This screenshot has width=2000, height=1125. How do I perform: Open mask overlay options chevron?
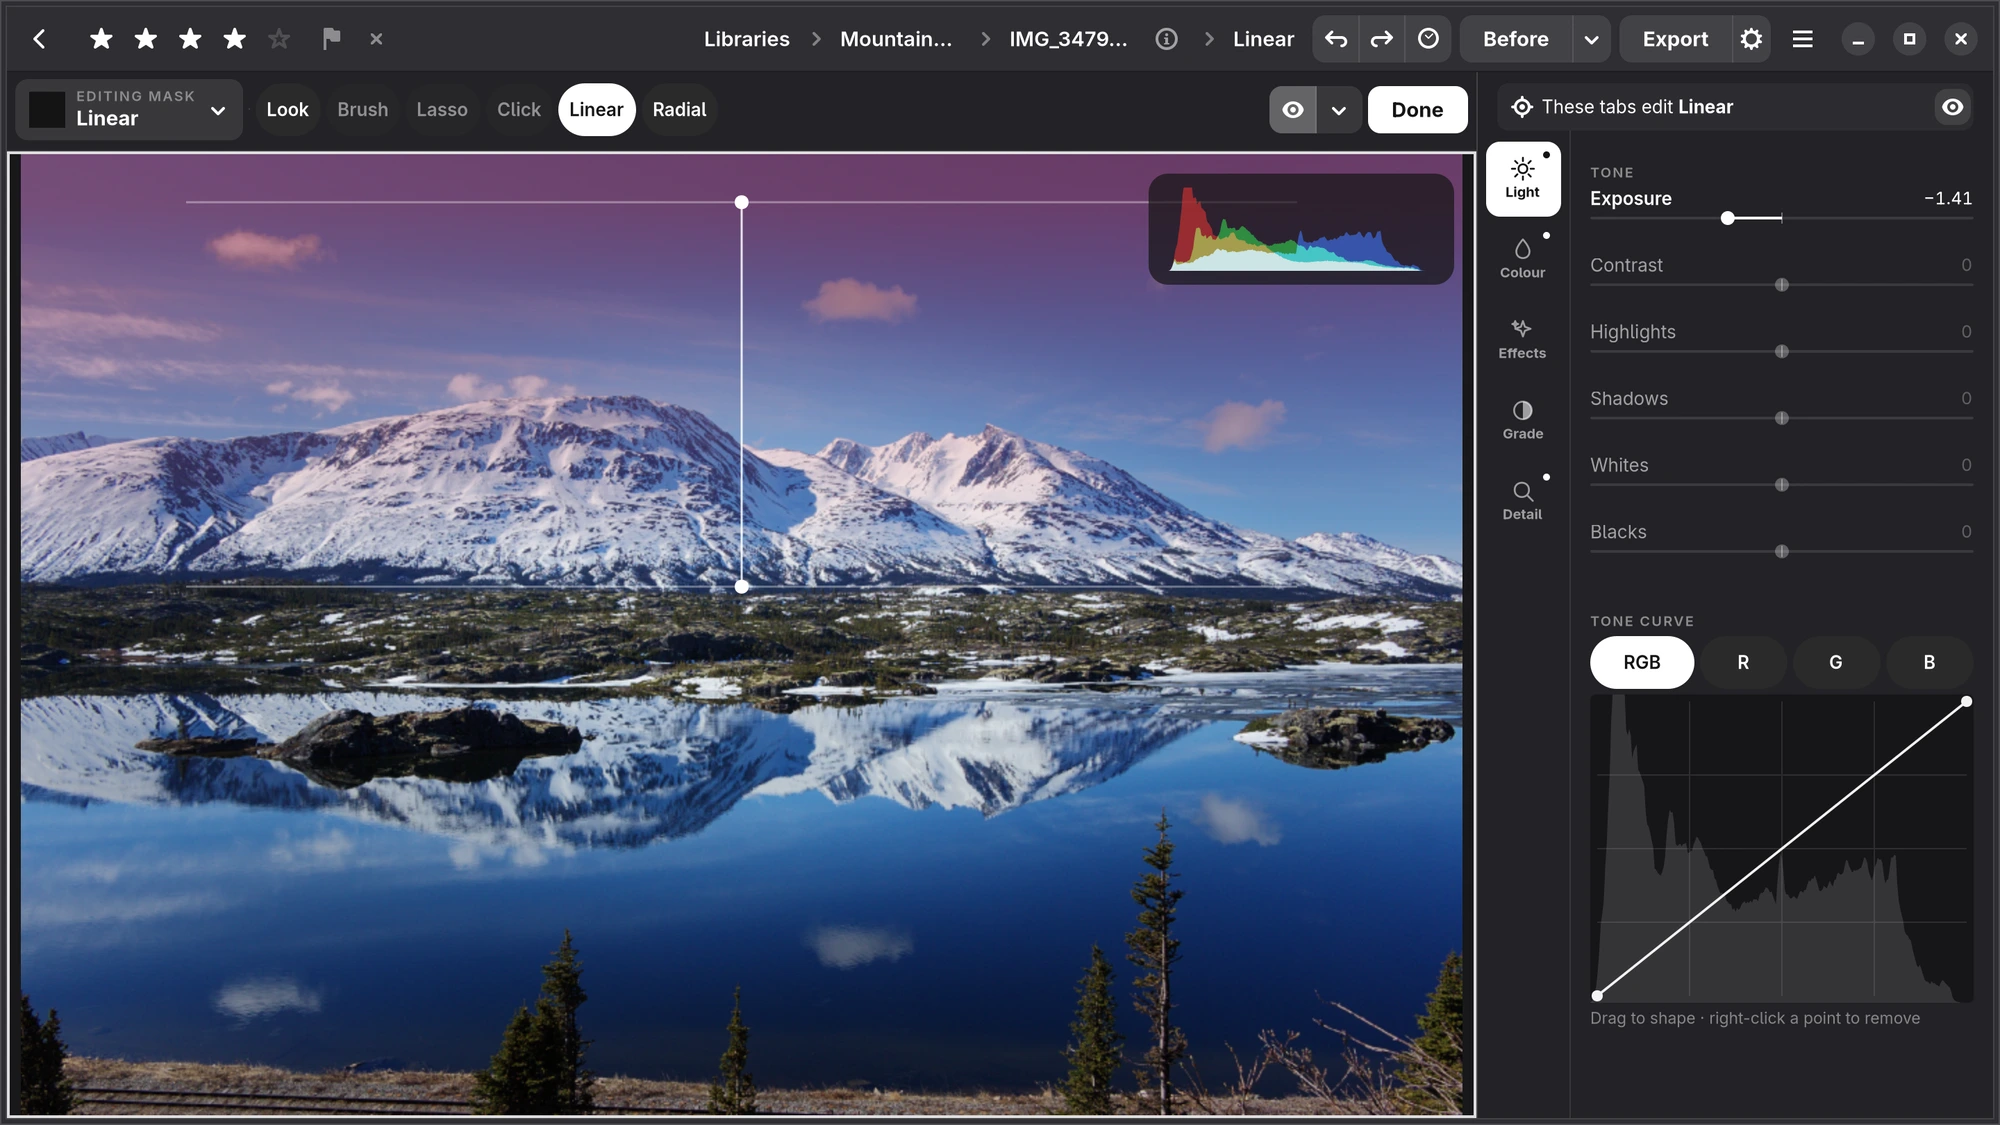[1339, 110]
